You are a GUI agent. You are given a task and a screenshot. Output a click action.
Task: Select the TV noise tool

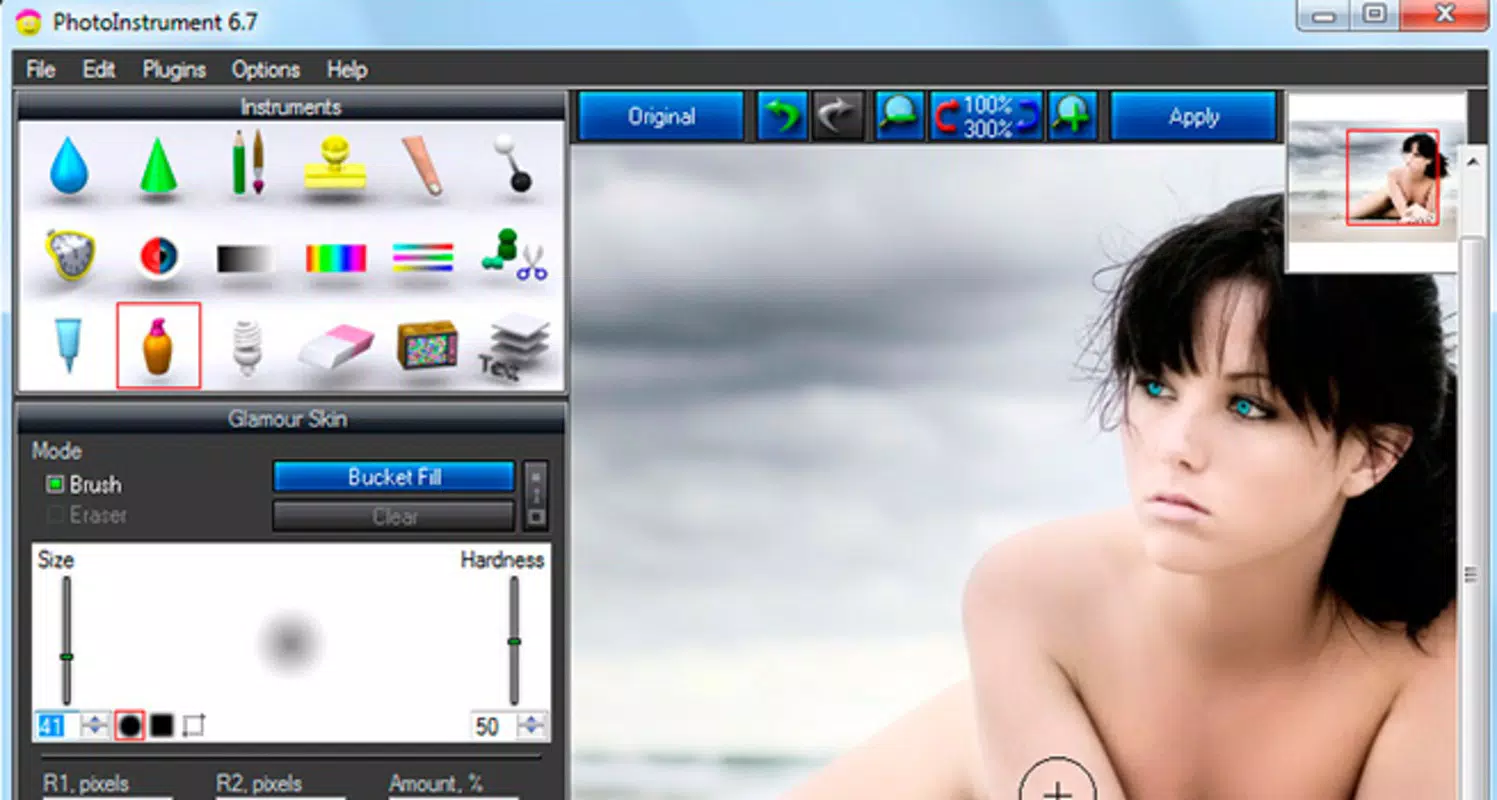click(x=427, y=346)
